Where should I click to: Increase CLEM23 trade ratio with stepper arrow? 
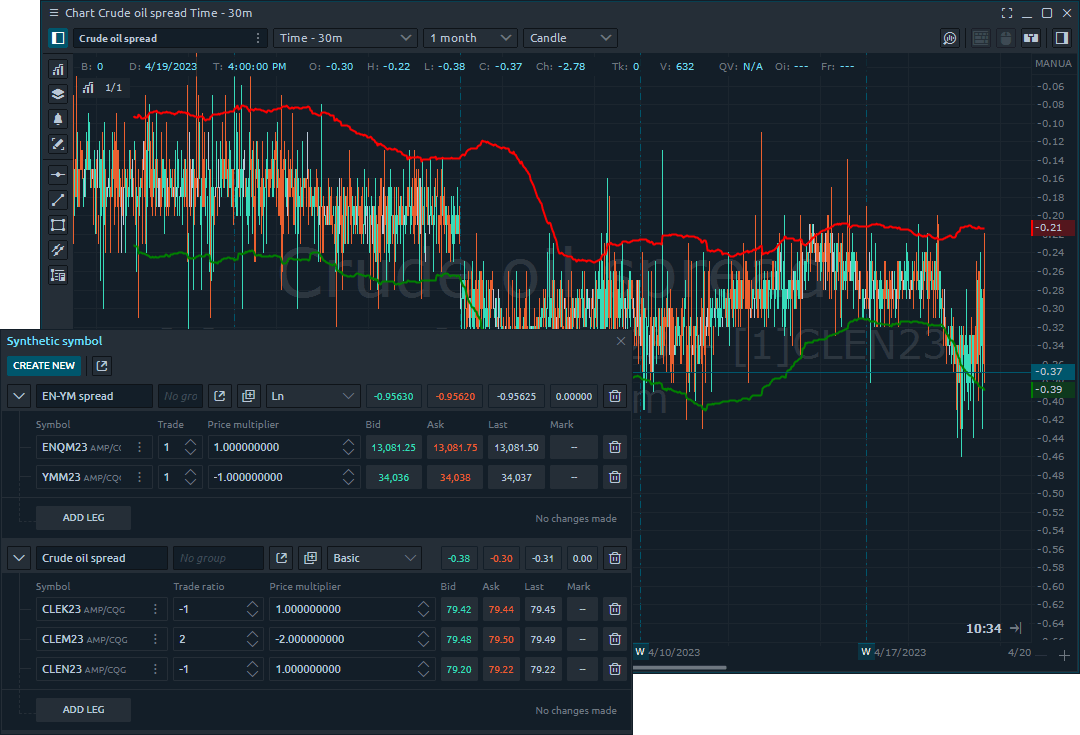tap(250, 634)
